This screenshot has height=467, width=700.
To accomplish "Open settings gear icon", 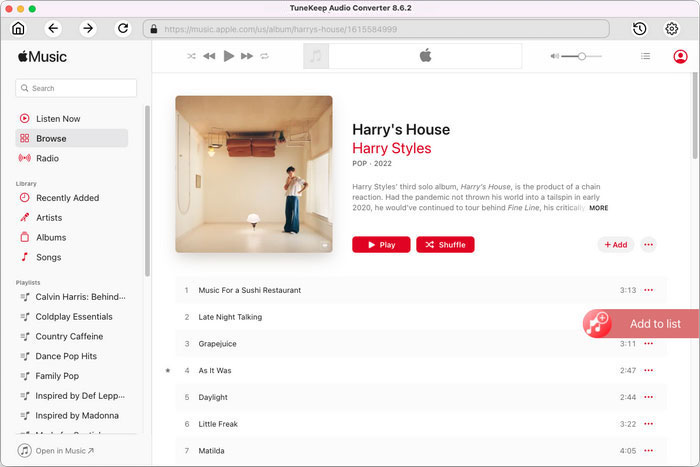I will coord(671,29).
